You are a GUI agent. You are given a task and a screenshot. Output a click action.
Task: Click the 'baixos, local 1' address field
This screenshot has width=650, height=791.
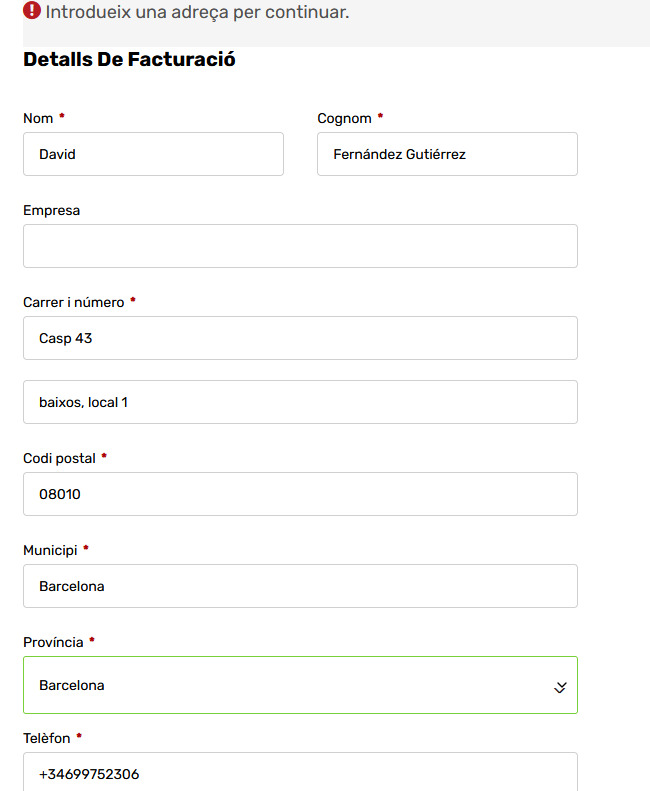tap(300, 402)
